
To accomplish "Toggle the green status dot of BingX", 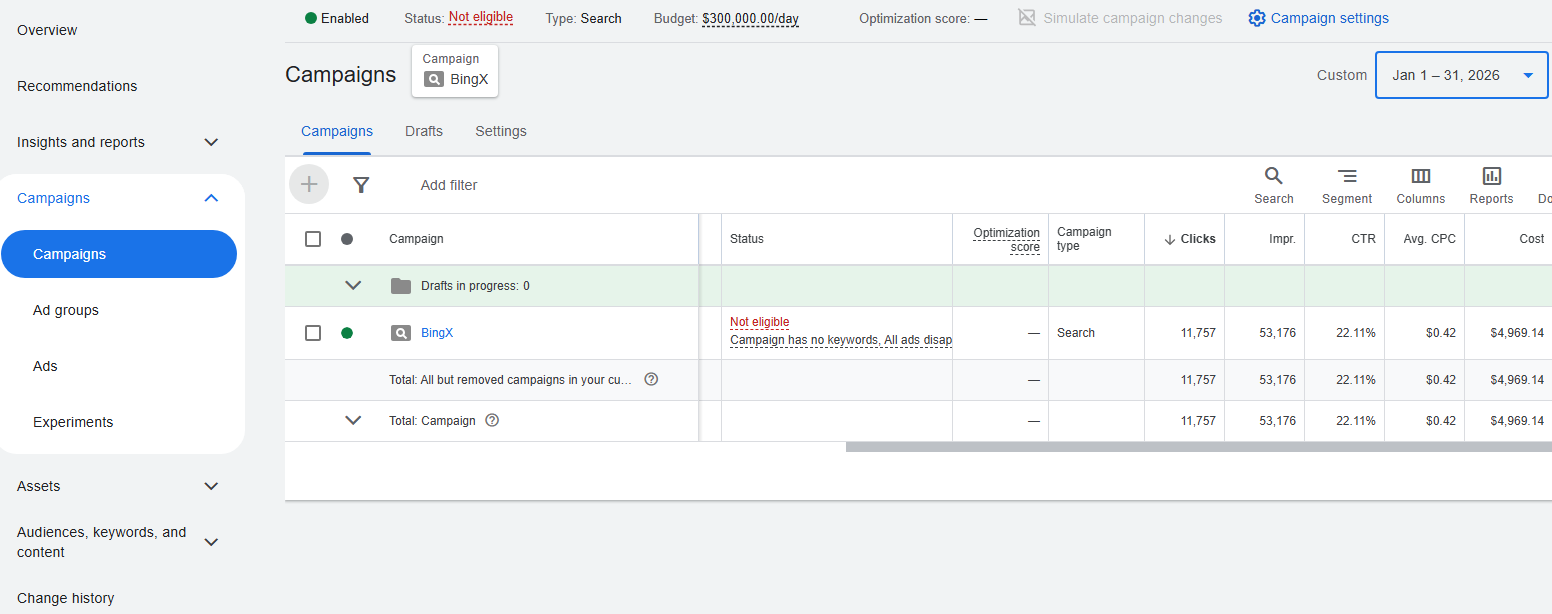I will (x=347, y=333).
